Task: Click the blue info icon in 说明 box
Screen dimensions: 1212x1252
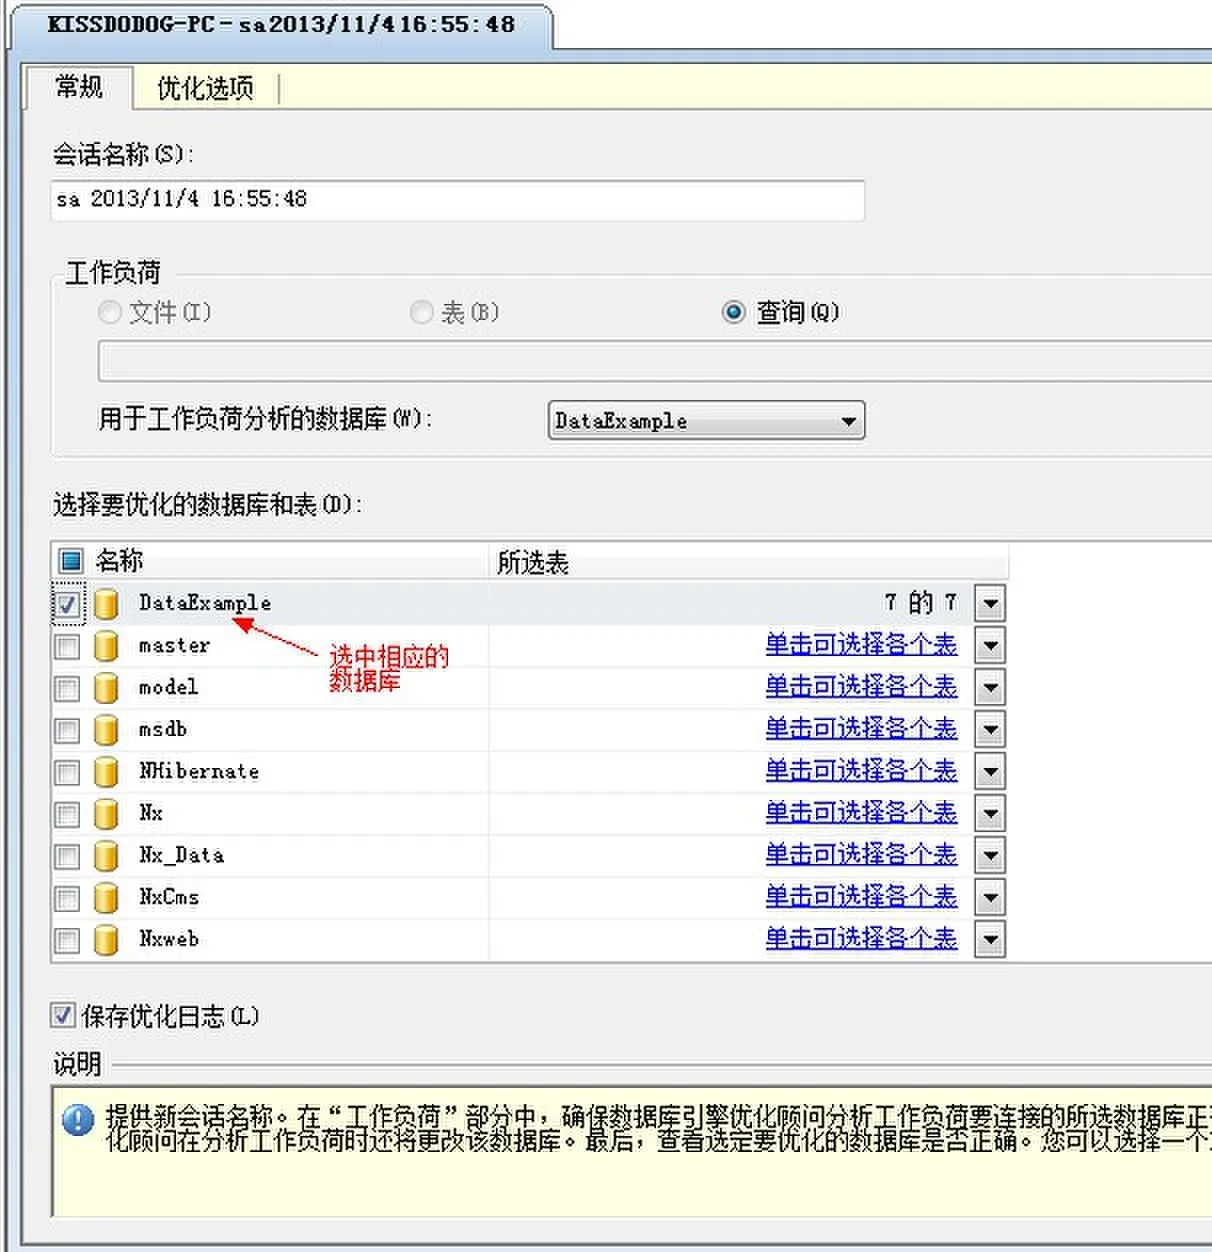Action: click(78, 1119)
